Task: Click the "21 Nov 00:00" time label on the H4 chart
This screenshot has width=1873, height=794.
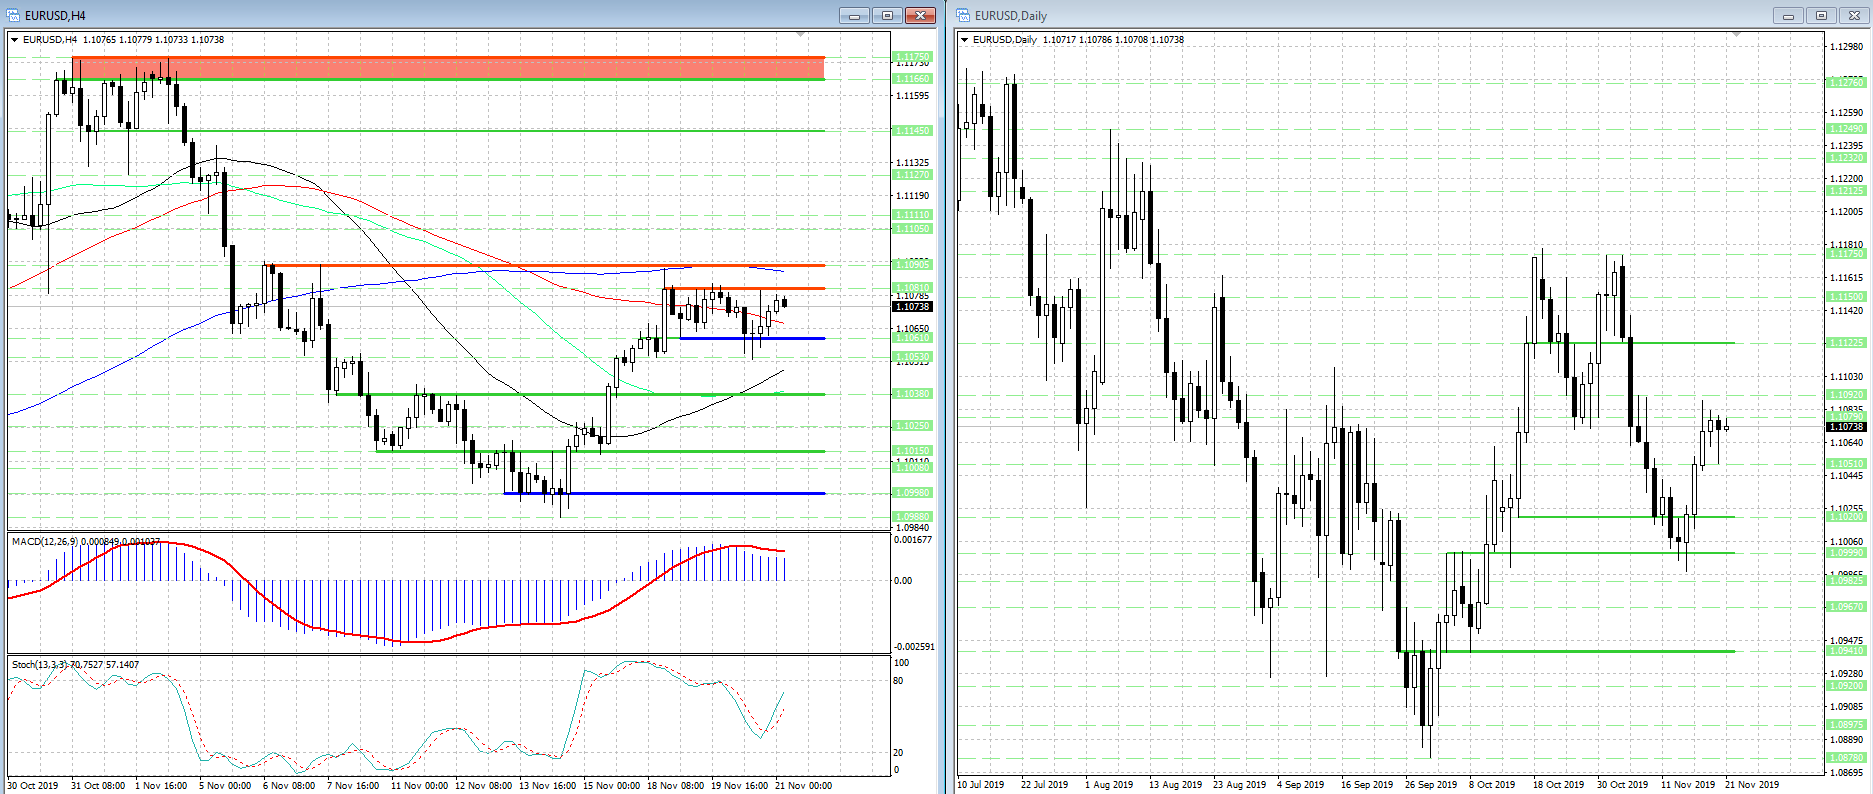Action: [x=804, y=786]
